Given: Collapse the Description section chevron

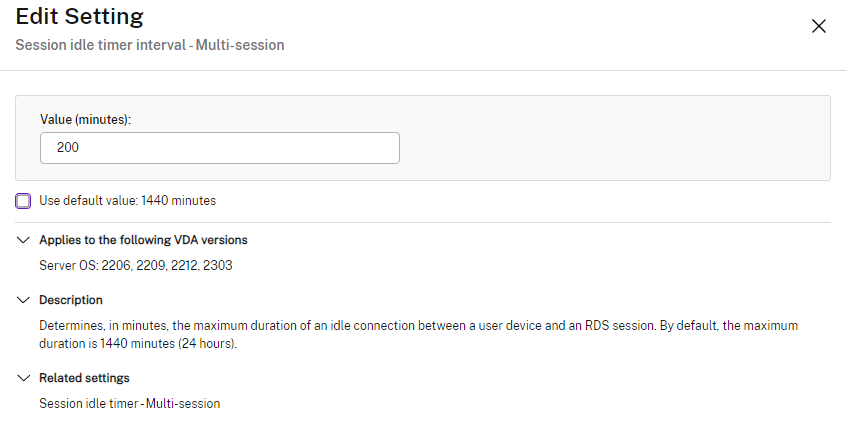Looking at the screenshot, I should (x=23, y=300).
